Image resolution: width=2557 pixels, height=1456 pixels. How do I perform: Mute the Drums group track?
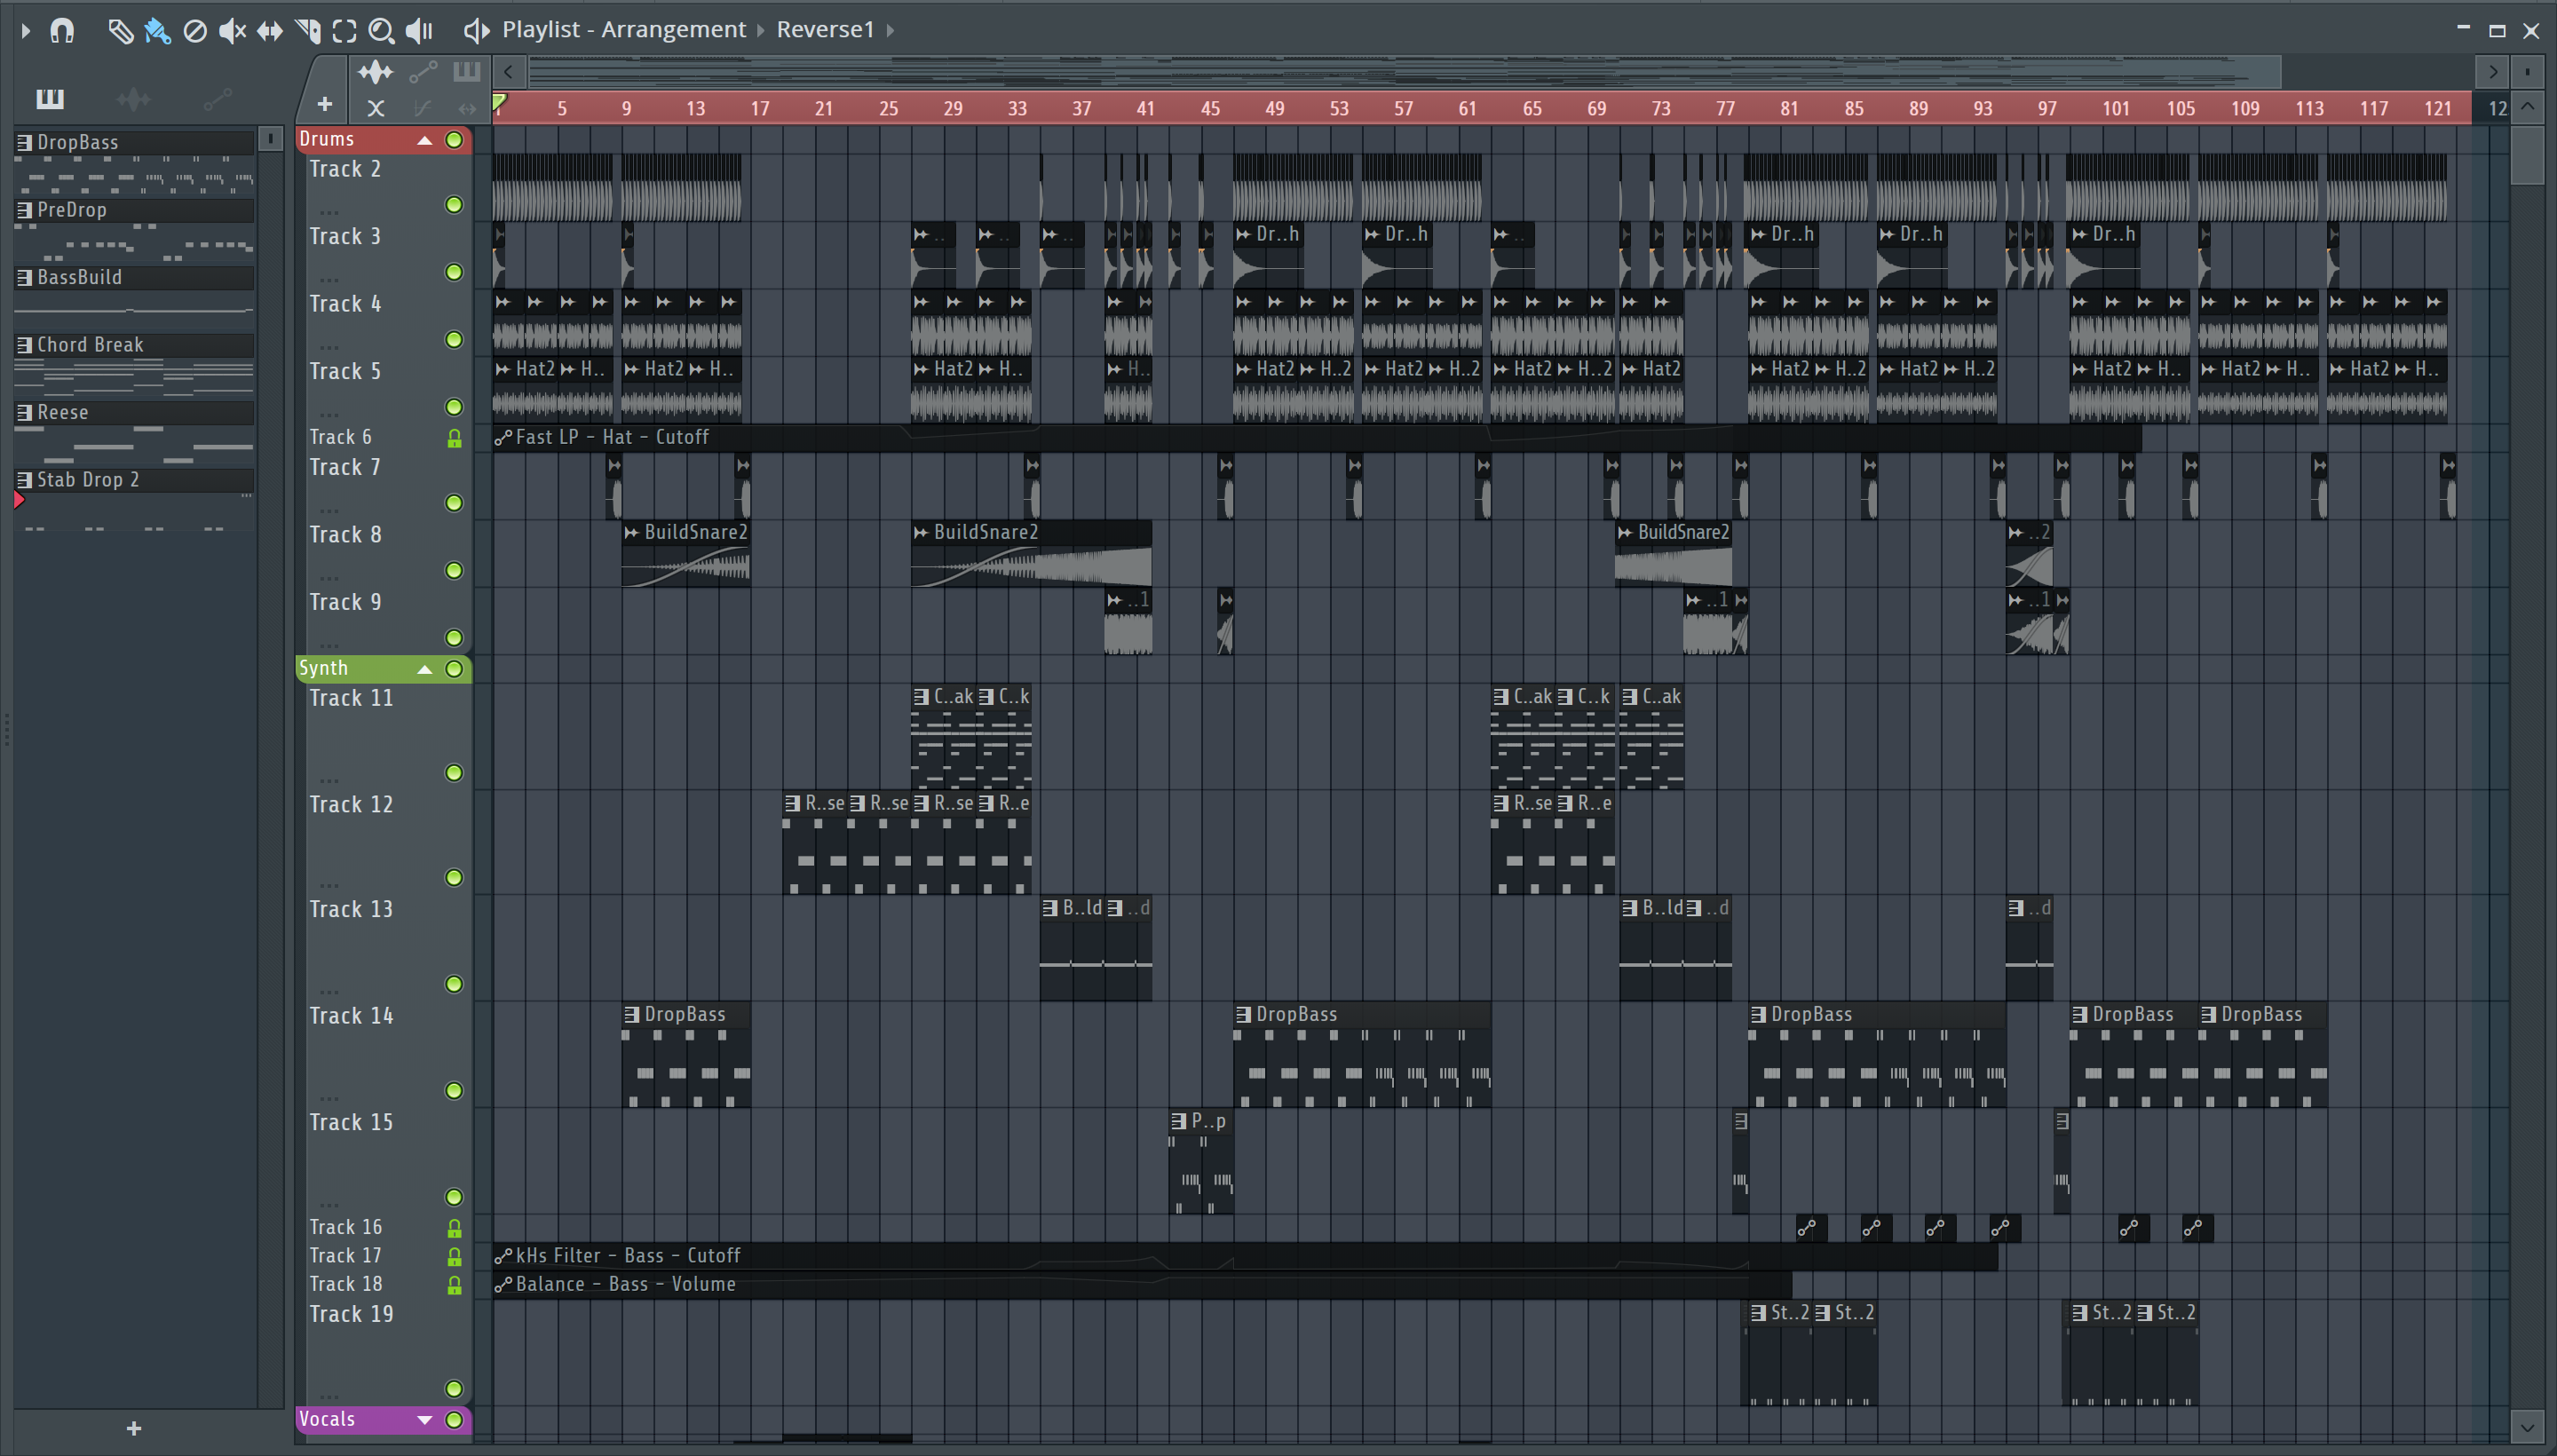pos(454,140)
